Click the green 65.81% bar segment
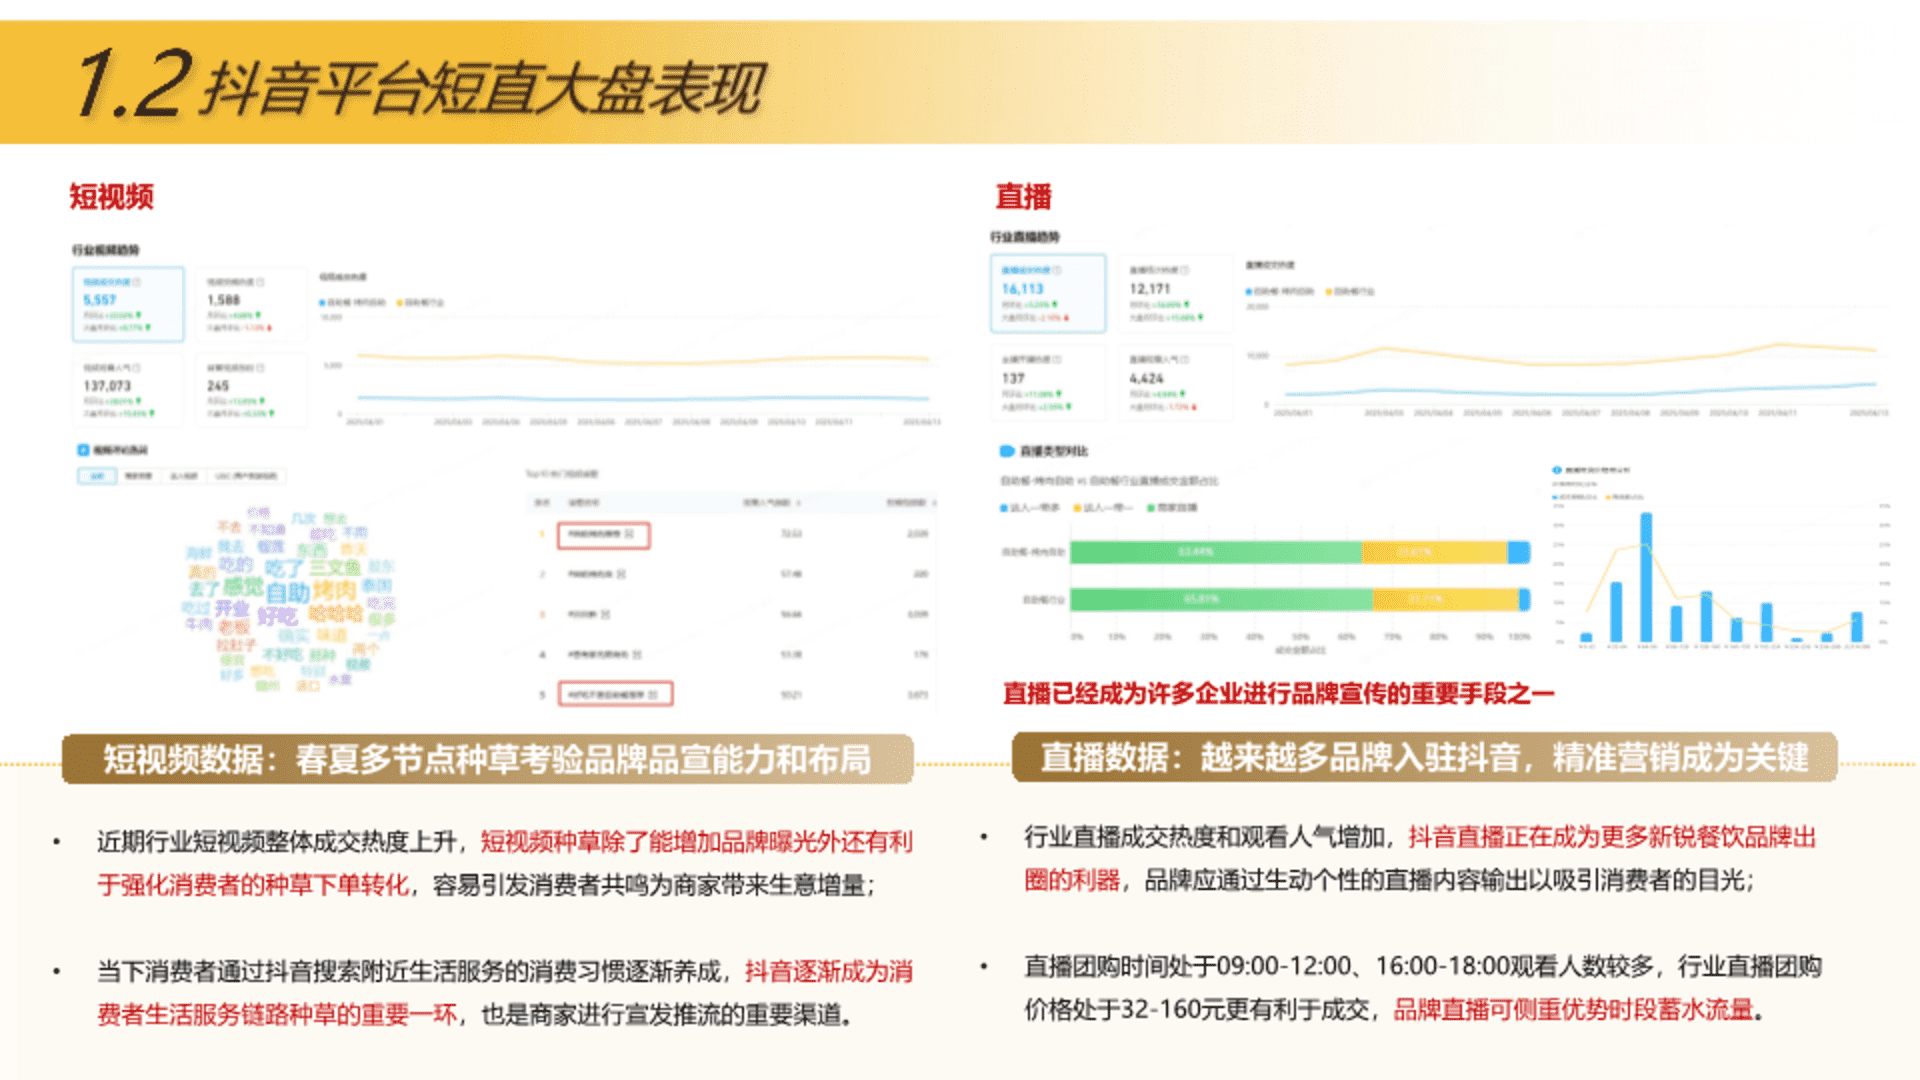The image size is (1920, 1080). pyautogui.click(x=1221, y=599)
